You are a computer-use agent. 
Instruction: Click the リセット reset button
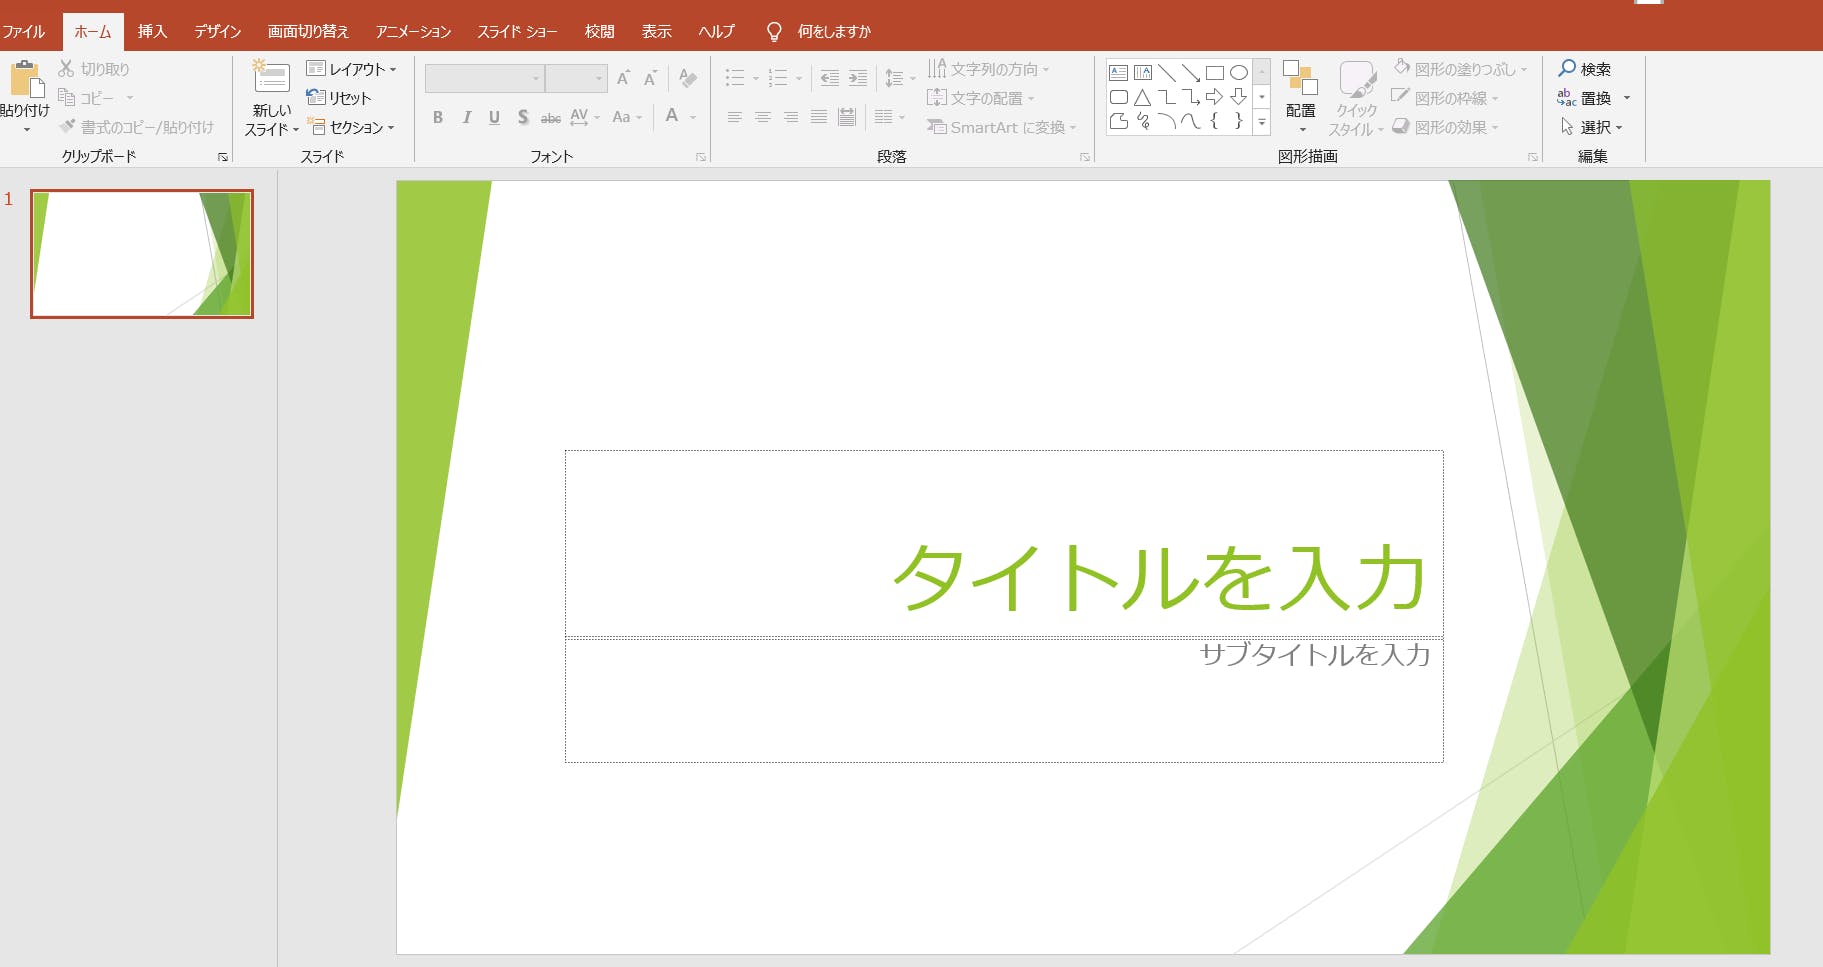point(339,98)
